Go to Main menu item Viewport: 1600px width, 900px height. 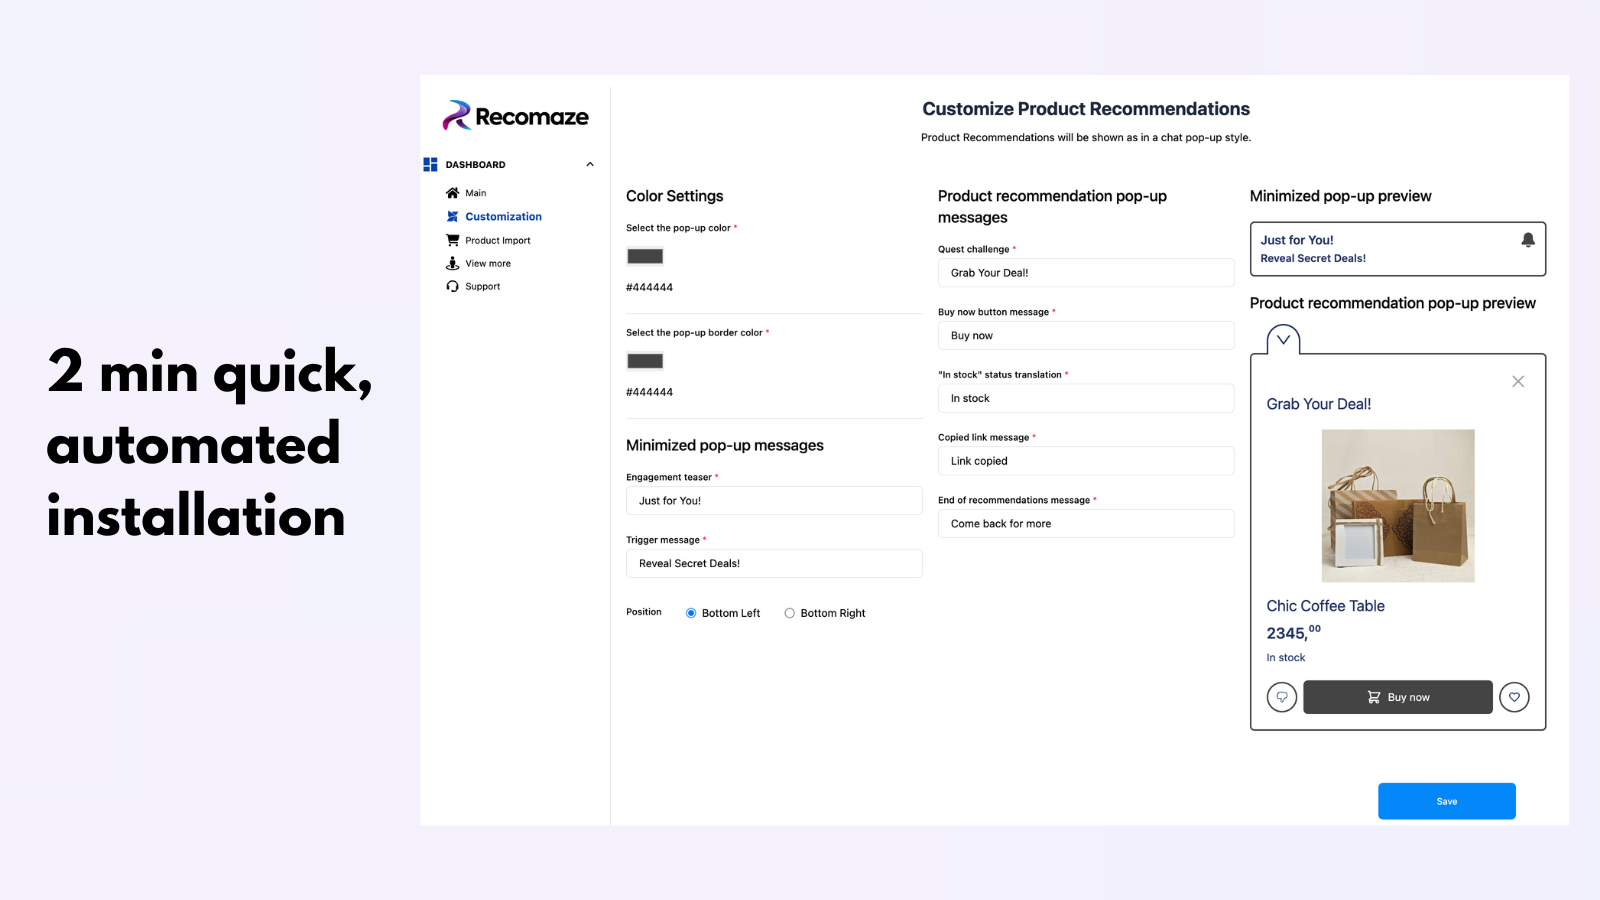[x=475, y=193]
